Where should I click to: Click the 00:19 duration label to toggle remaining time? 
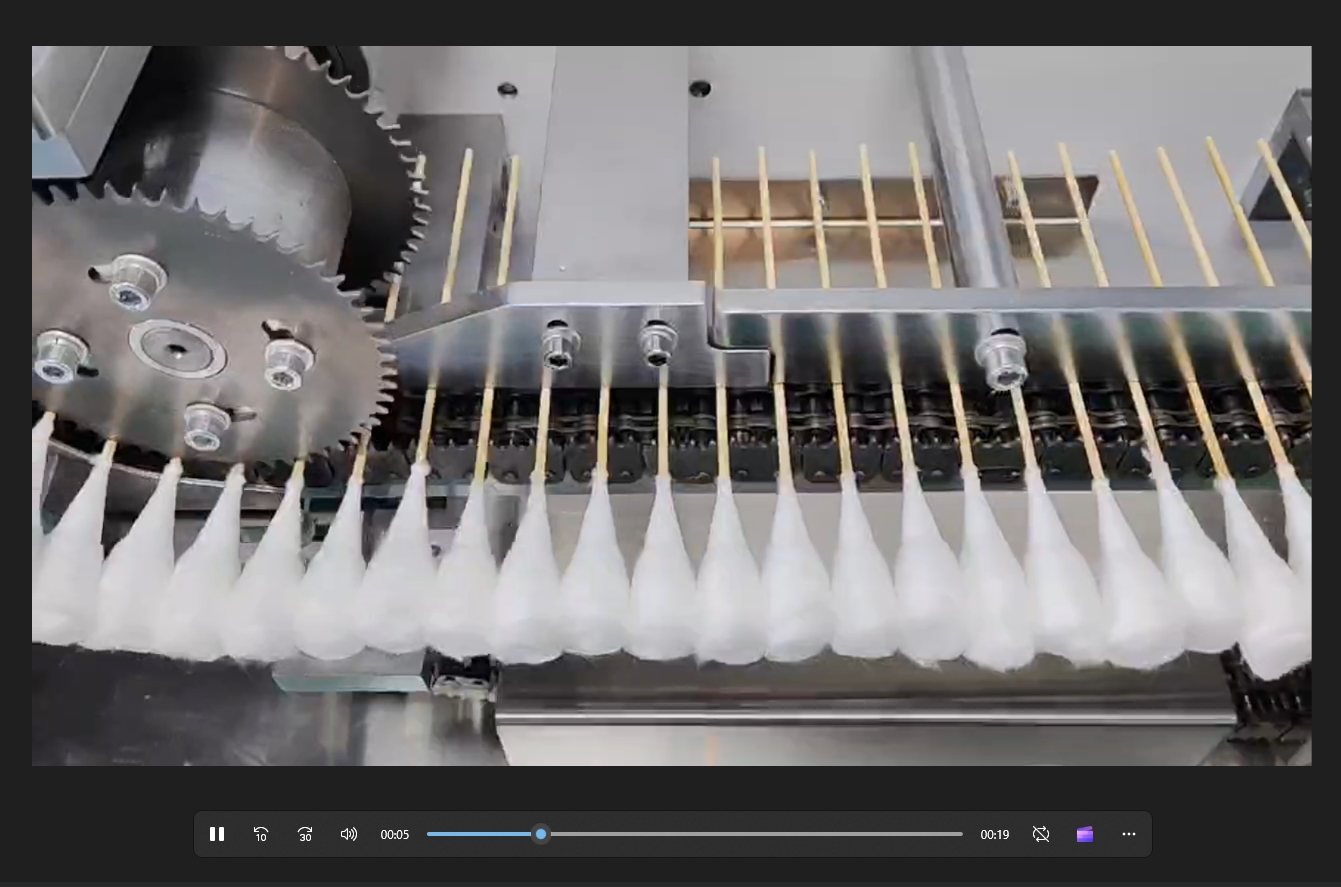[994, 834]
